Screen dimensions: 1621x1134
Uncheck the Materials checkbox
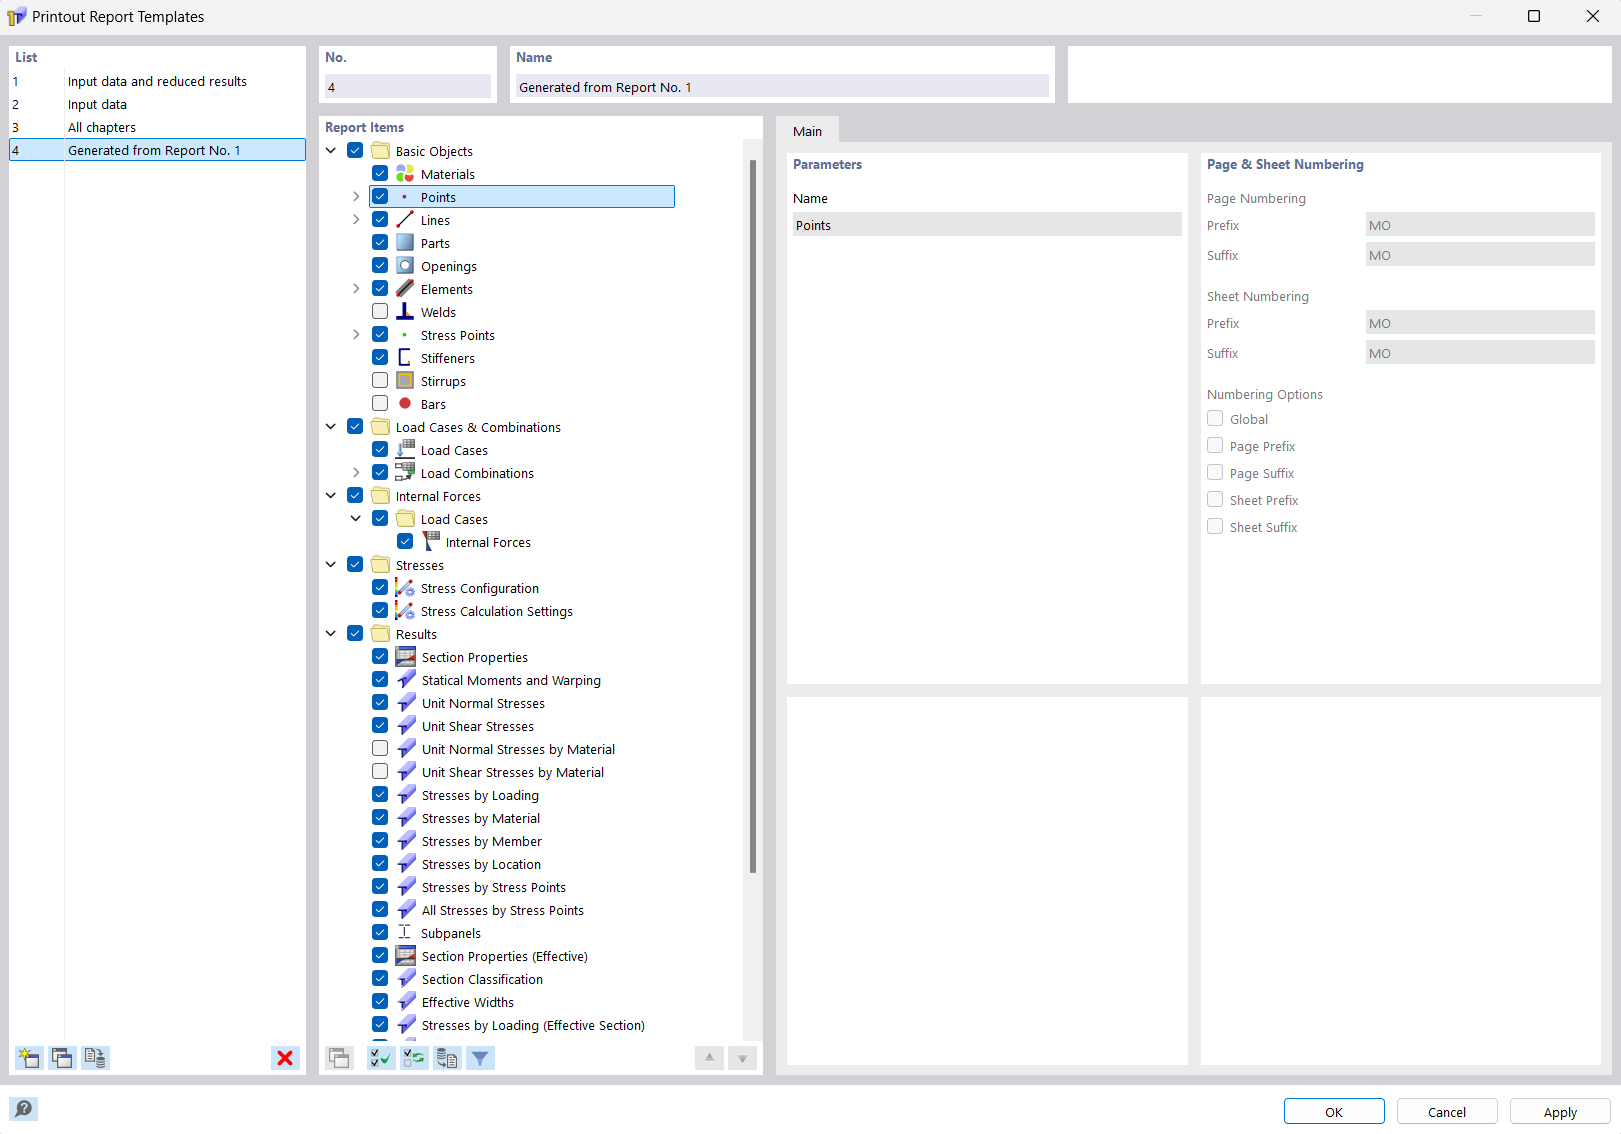coord(380,174)
